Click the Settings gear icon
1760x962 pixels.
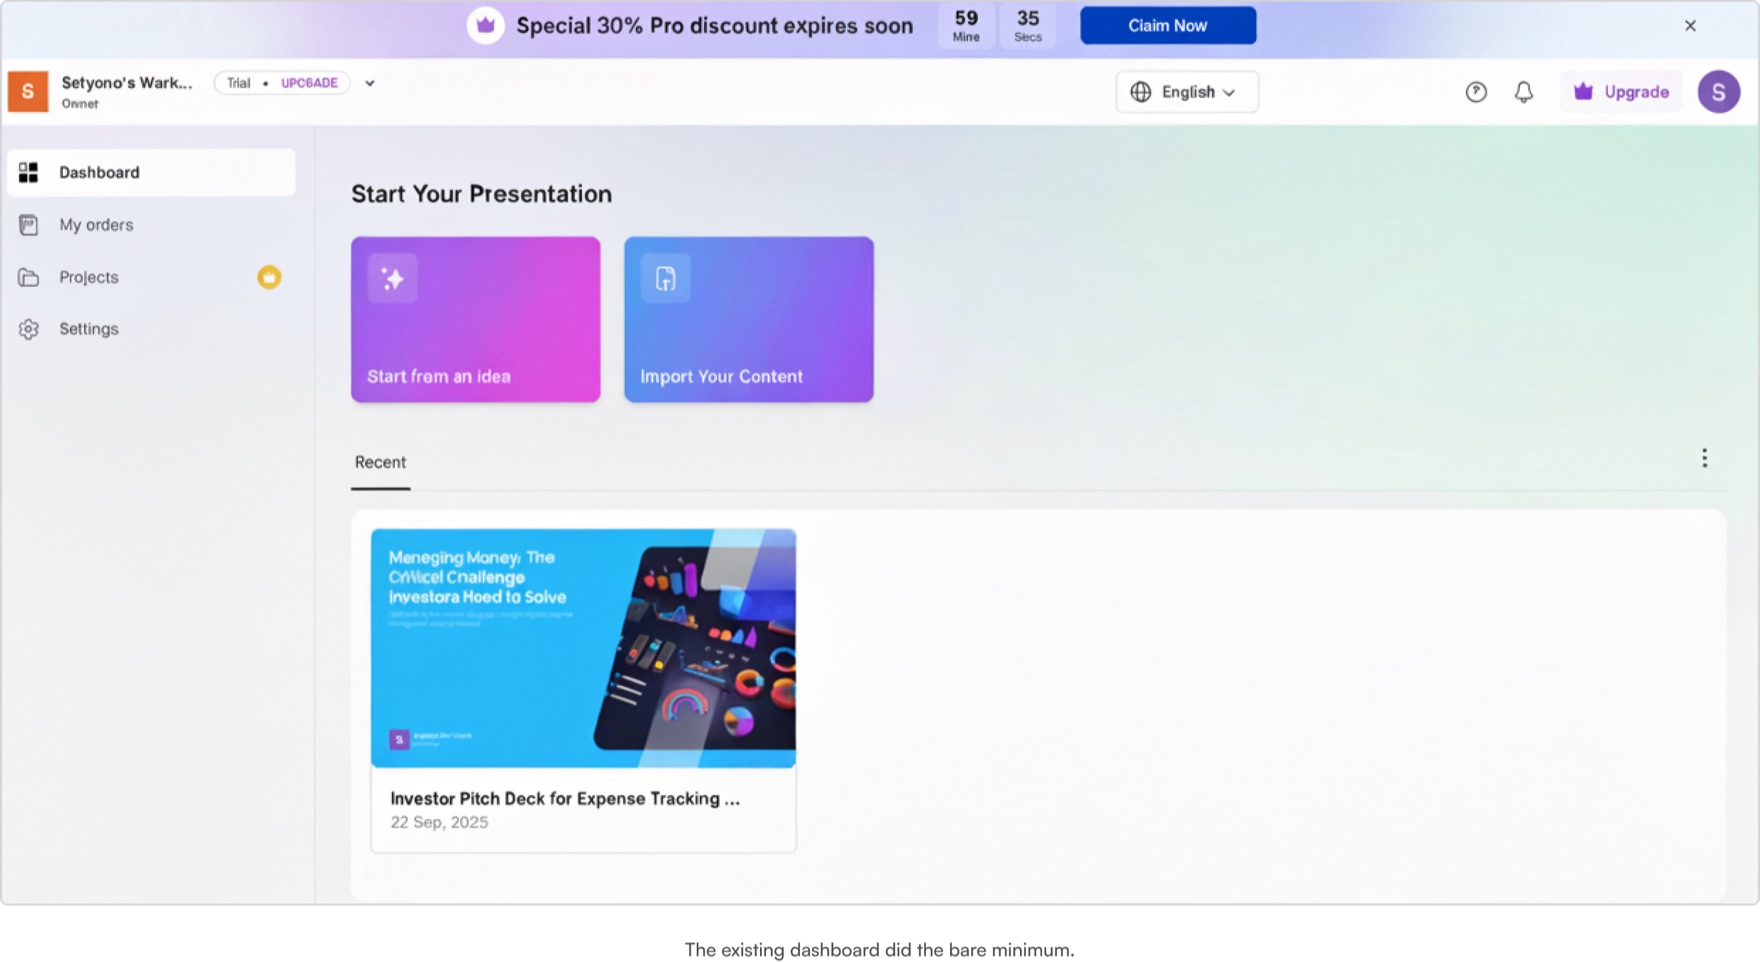(28, 329)
